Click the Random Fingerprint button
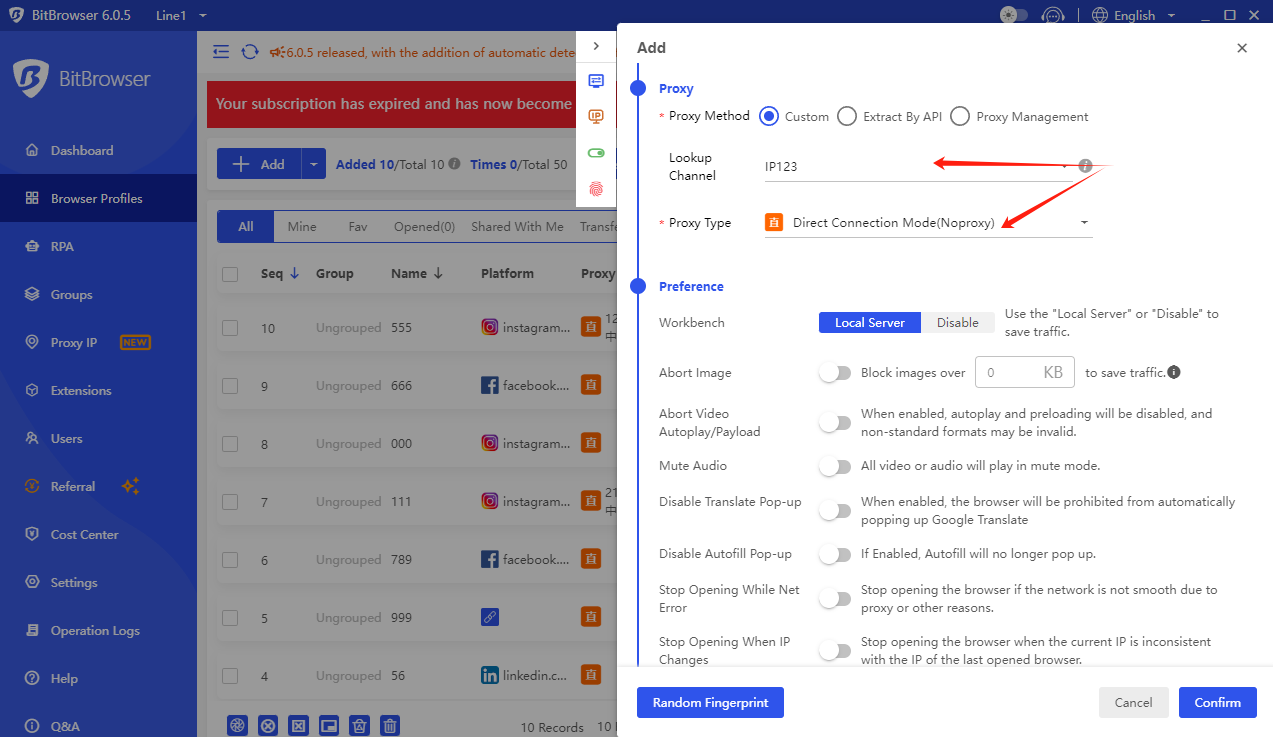 710,702
